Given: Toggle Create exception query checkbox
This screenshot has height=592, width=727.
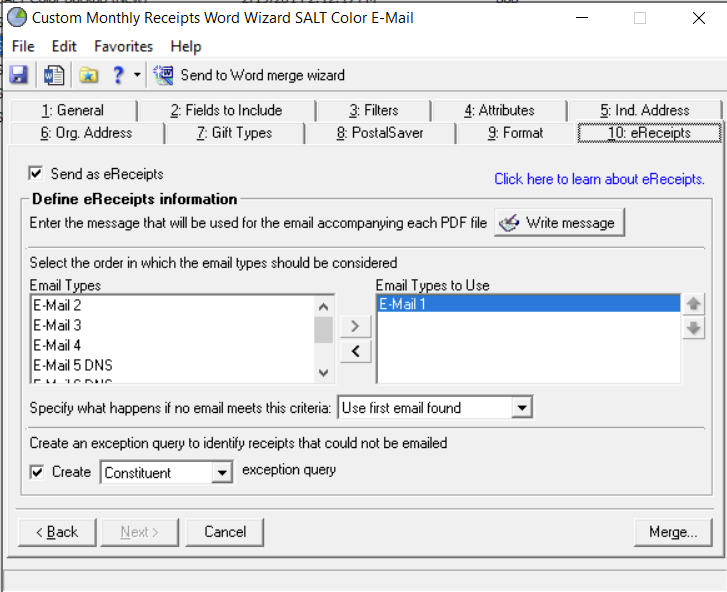Looking at the screenshot, I should pos(37,472).
